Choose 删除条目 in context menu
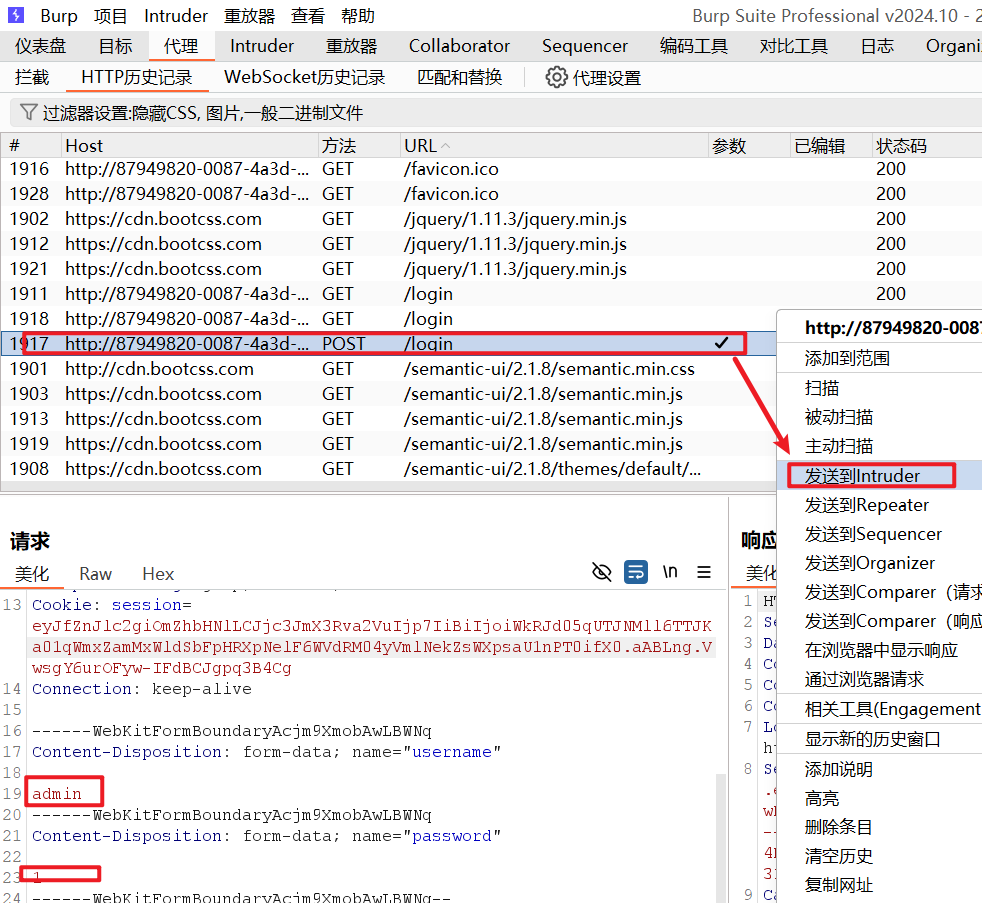This screenshot has height=903, width=982. coord(879,827)
